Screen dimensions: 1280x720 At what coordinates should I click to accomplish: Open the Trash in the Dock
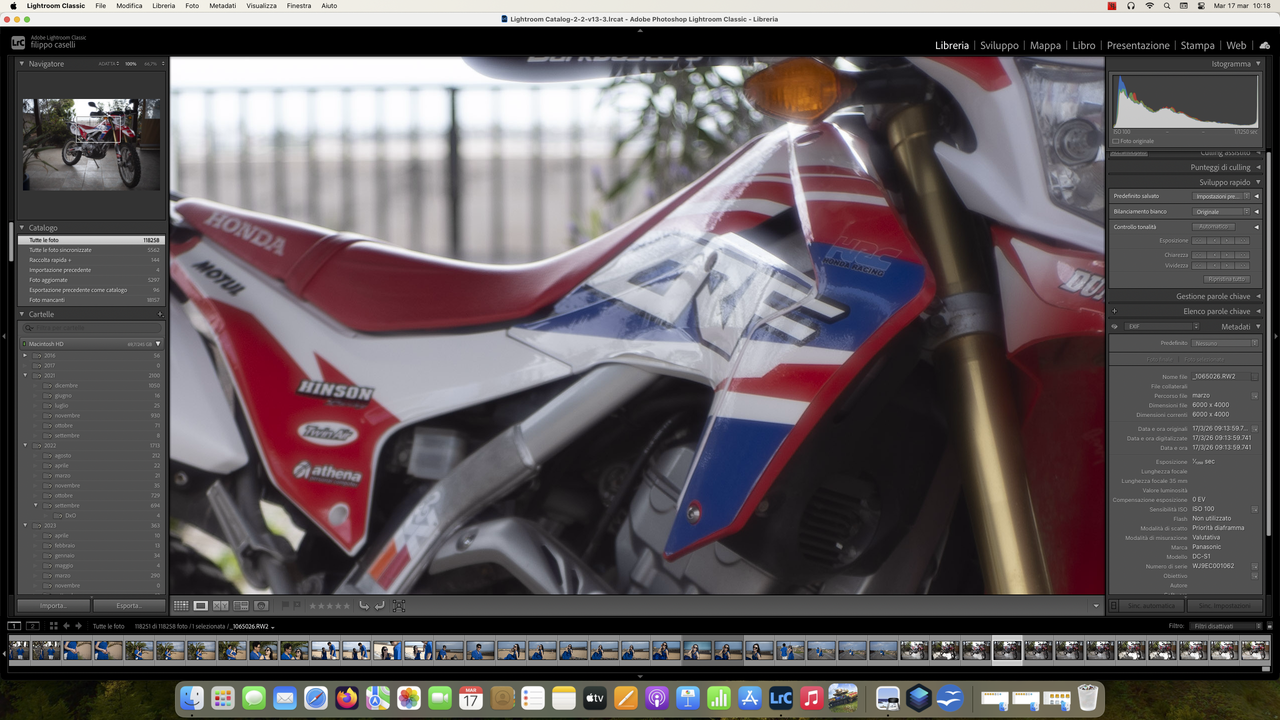click(1088, 697)
